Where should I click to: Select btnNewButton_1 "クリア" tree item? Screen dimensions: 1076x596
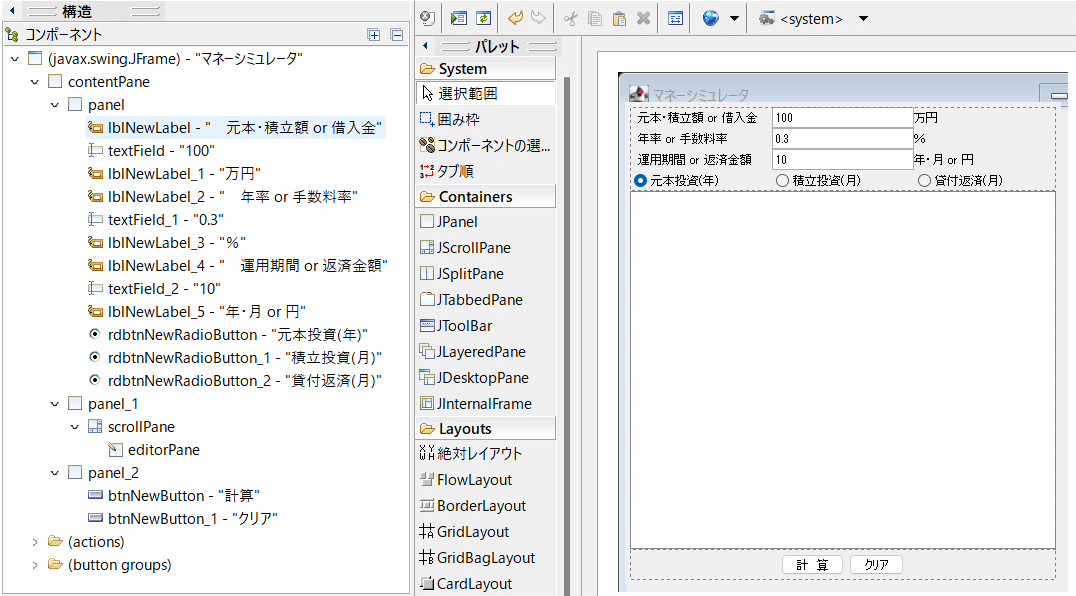[x=183, y=518]
